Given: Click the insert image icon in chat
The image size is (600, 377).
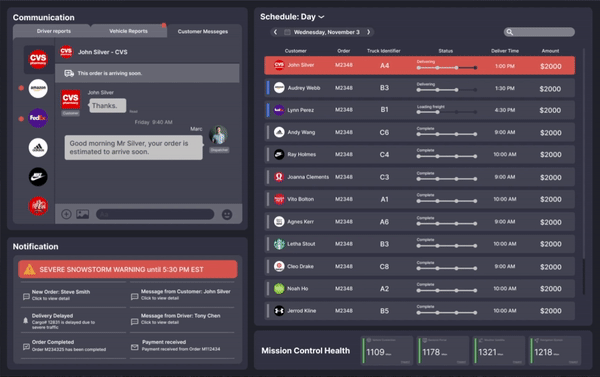Looking at the screenshot, I should pyautogui.click(x=83, y=214).
